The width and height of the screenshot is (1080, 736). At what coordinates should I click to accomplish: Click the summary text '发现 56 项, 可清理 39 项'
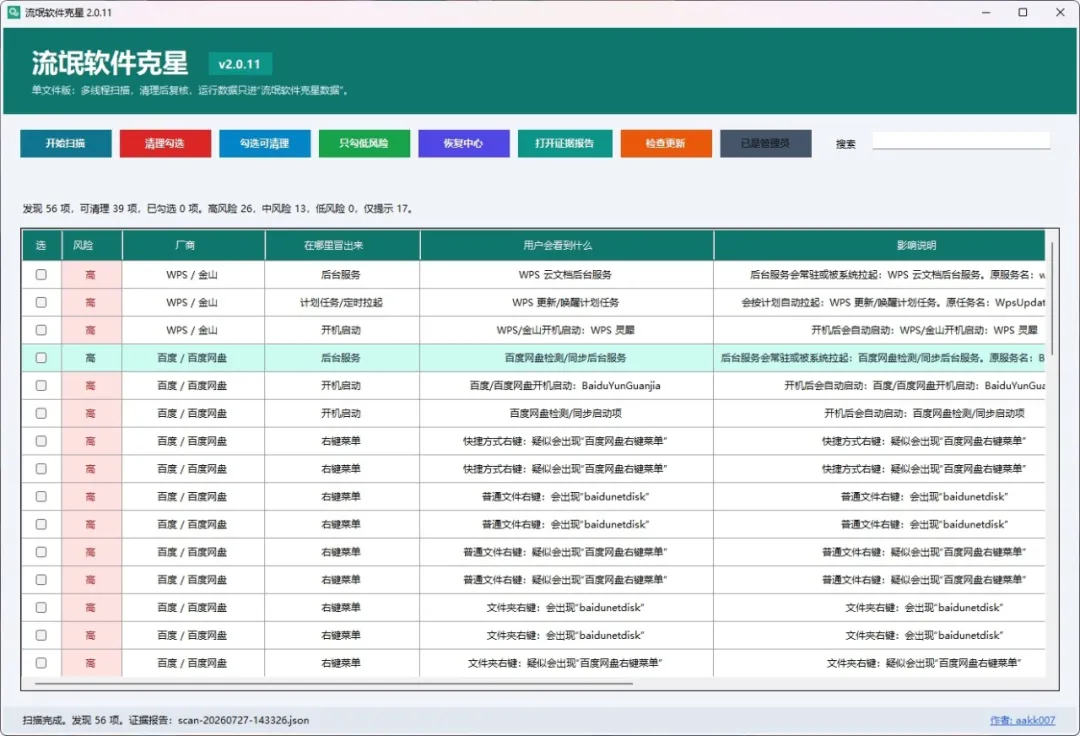click(82, 208)
